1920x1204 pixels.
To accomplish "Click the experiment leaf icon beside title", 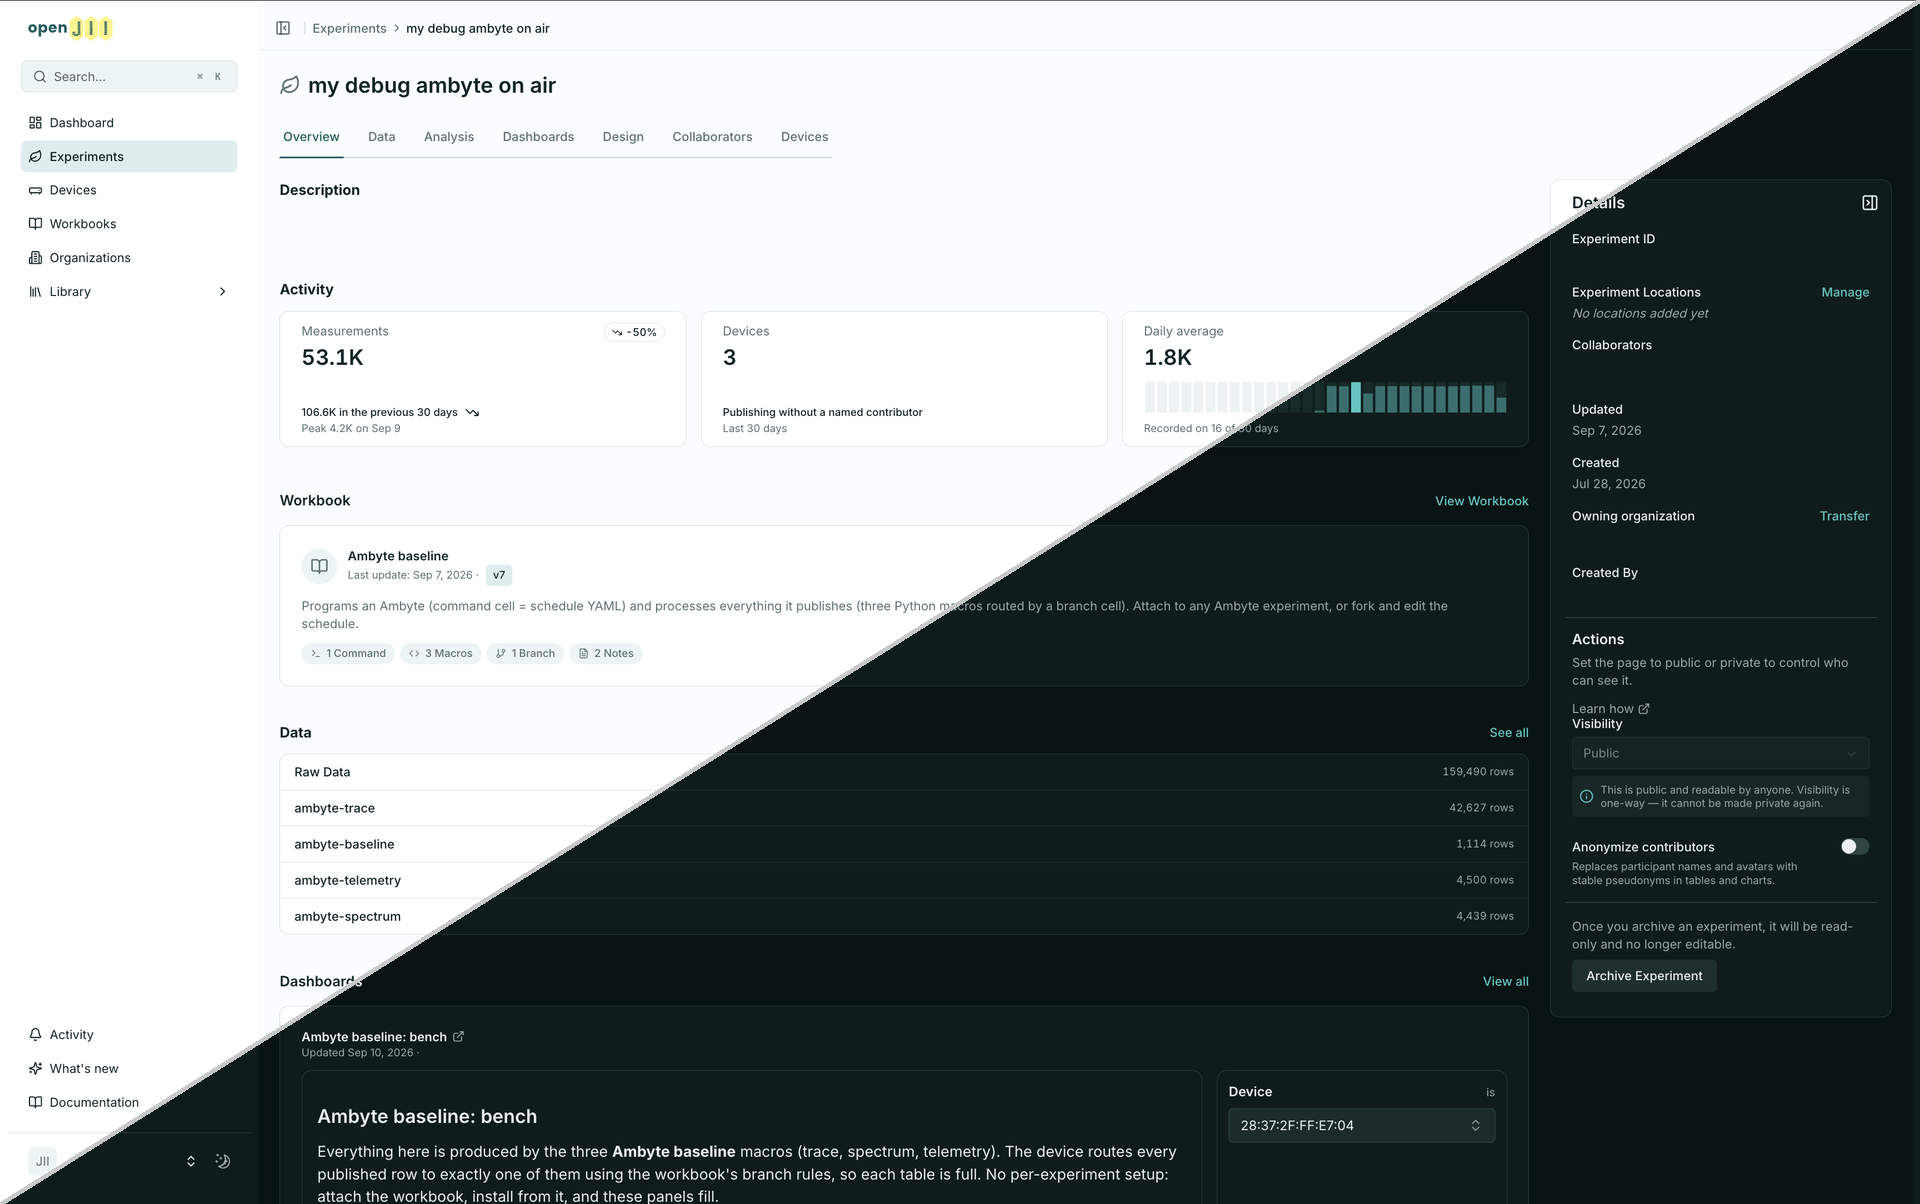I will click(290, 85).
